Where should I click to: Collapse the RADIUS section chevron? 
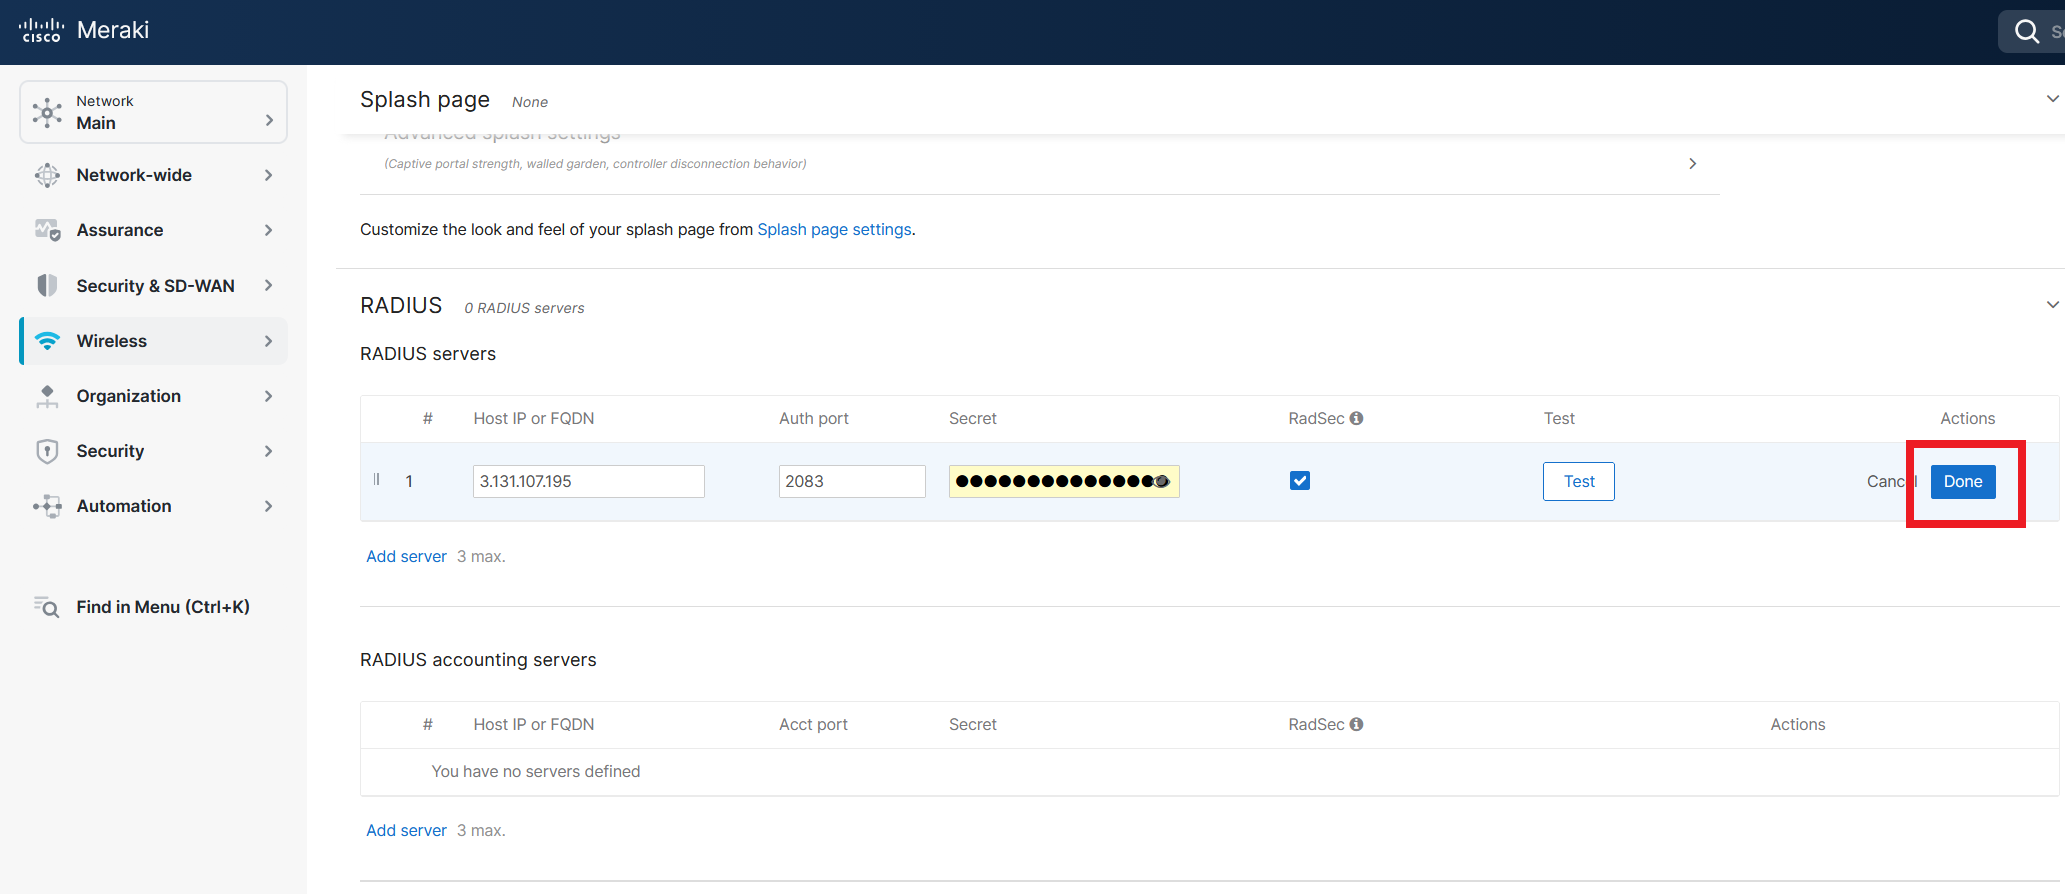[2052, 305]
